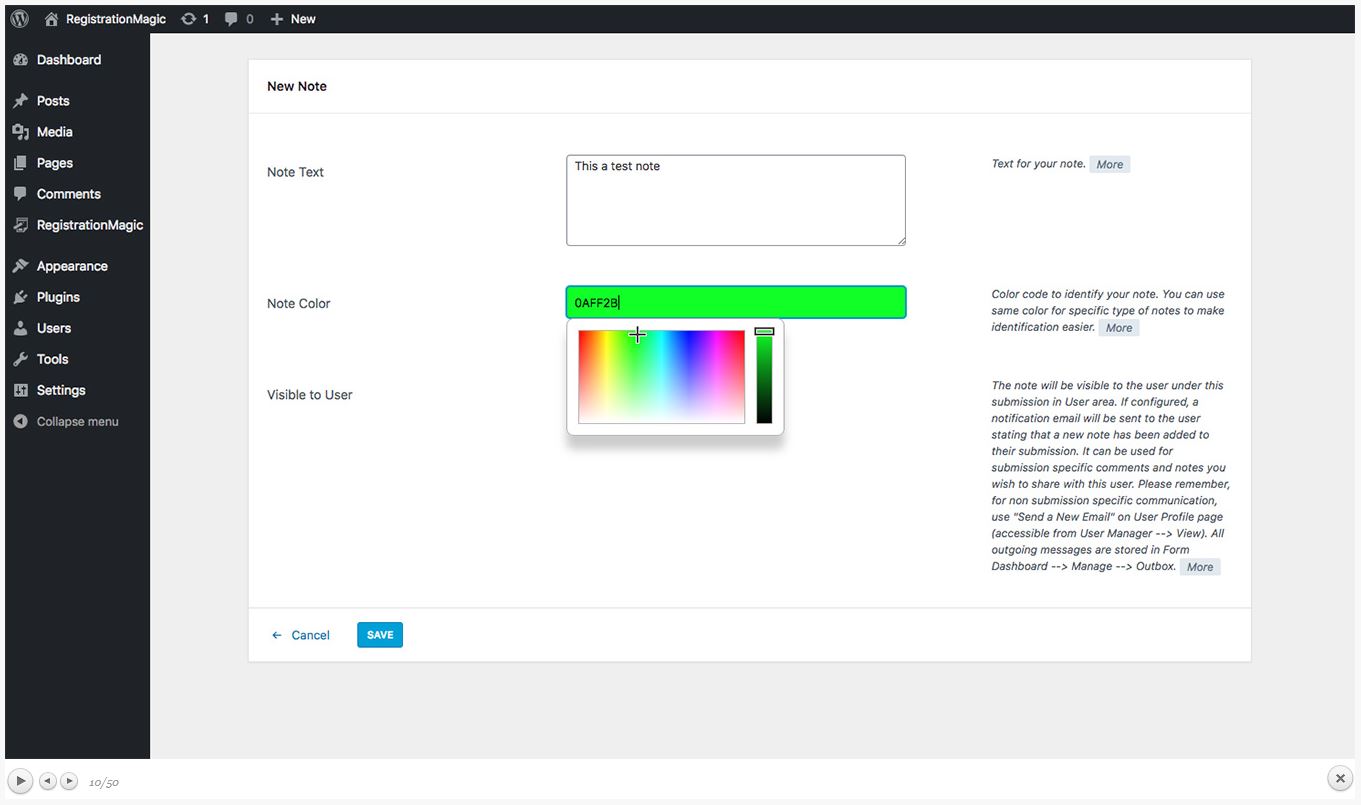
Task: Click the green Note Color hex field
Action: (x=736, y=303)
